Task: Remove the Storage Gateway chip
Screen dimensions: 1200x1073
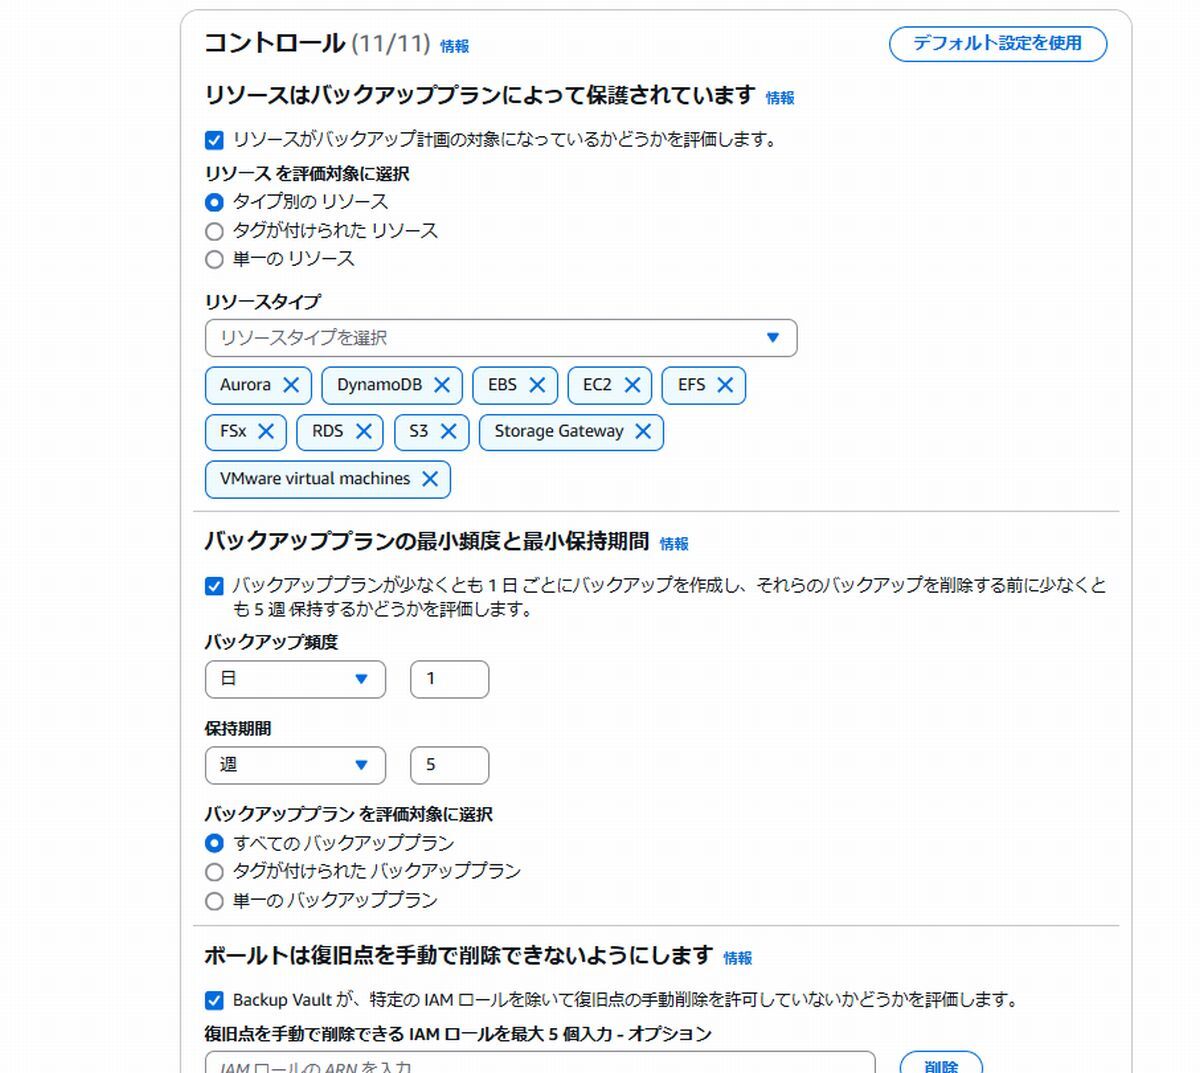Action: pos(643,431)
